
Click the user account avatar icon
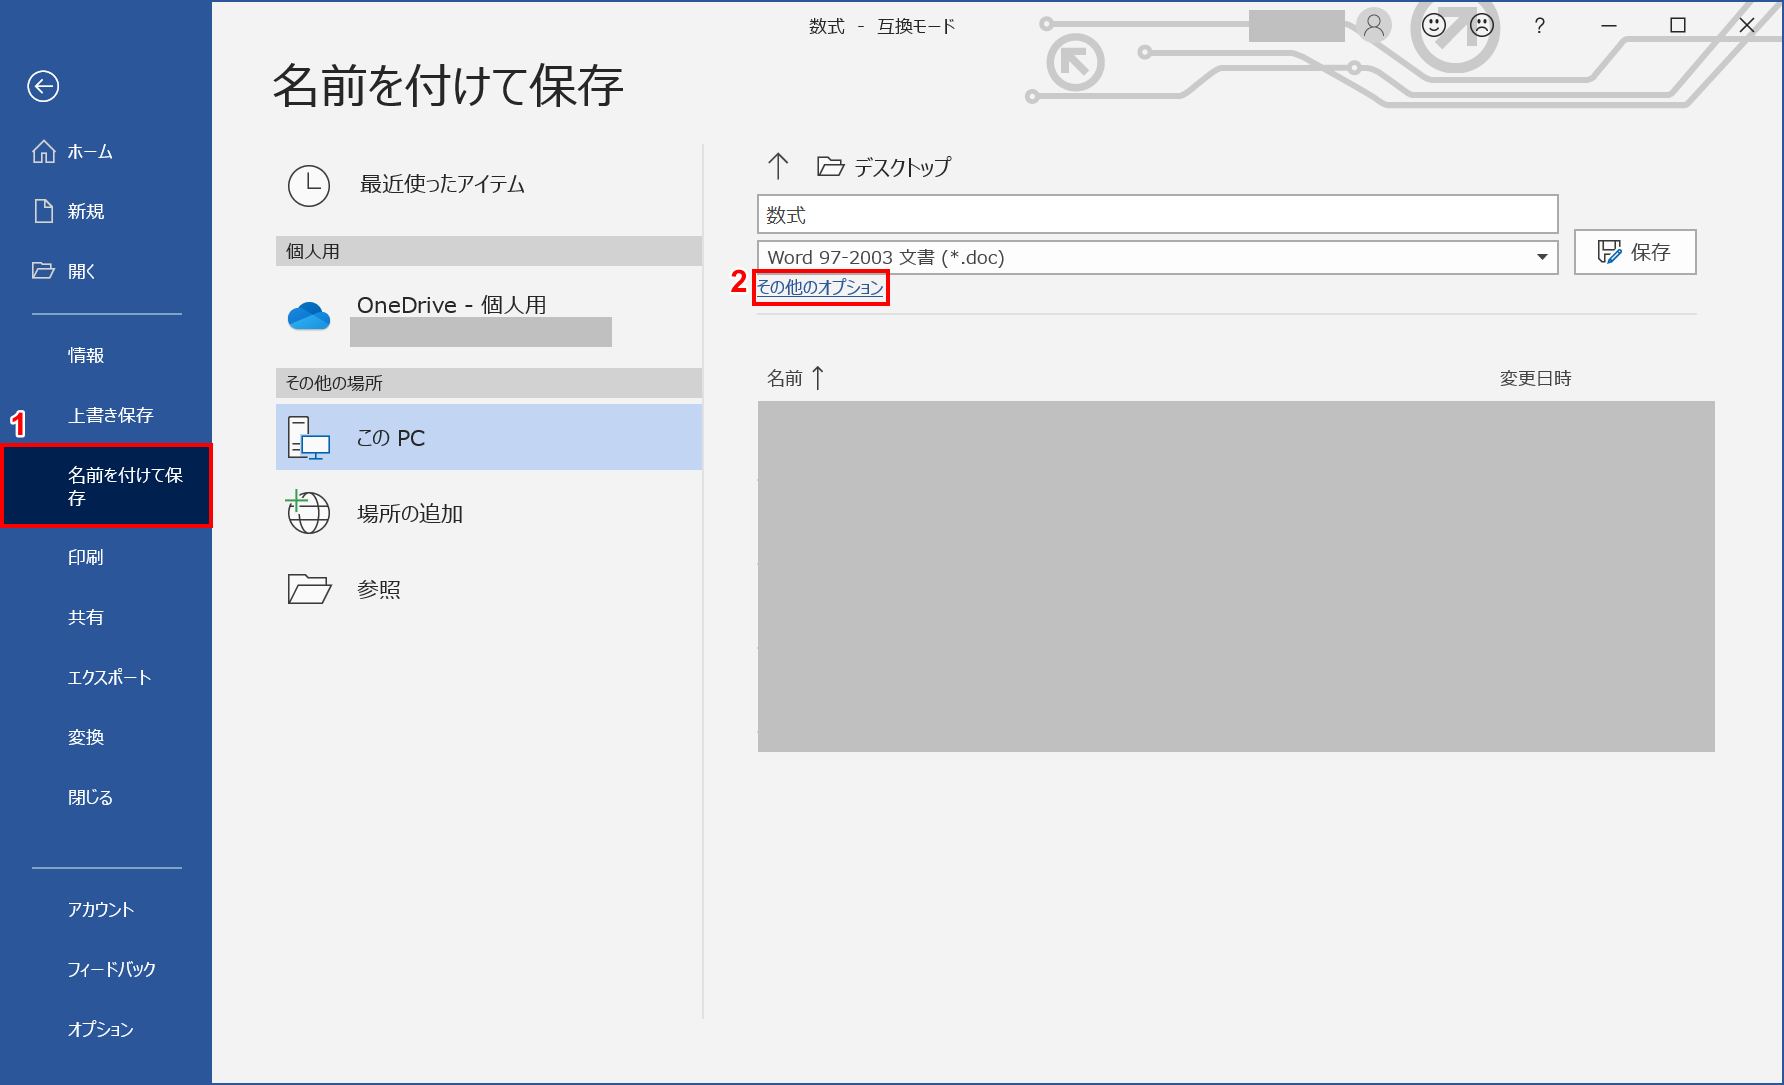coord(1375,25)
